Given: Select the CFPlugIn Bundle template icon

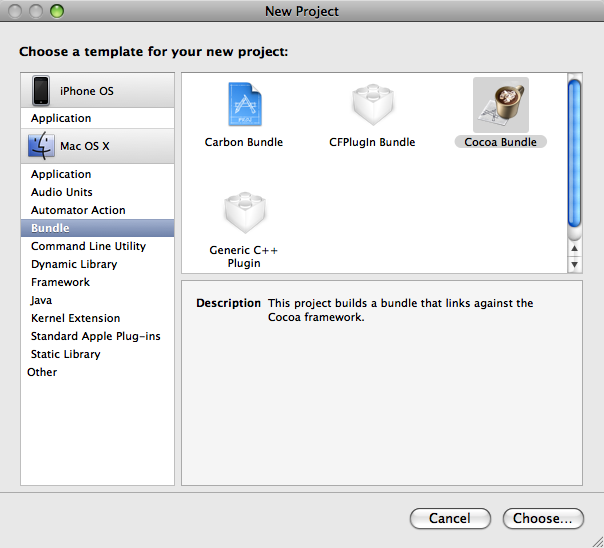Looking at the screenshot, I should pos(372,106).
